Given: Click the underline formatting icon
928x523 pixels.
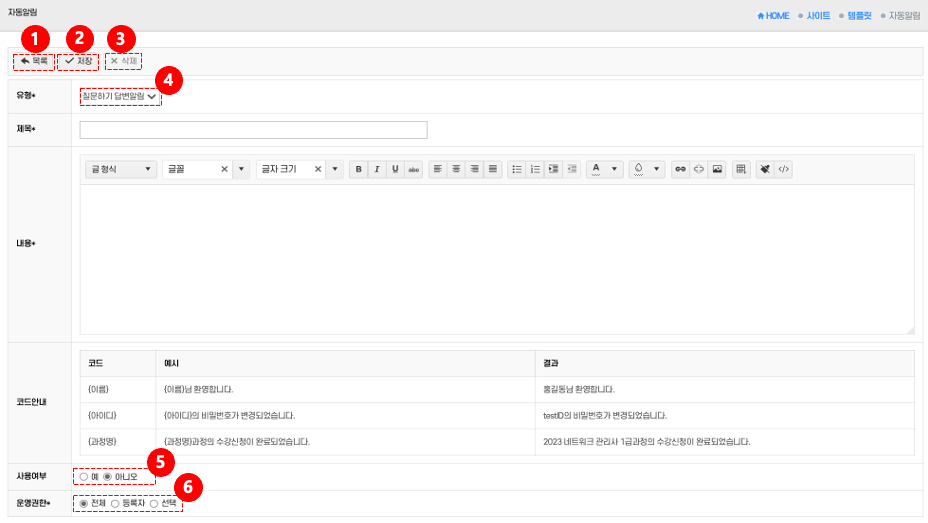Looking at the screenshot, I should click(395, 170).
